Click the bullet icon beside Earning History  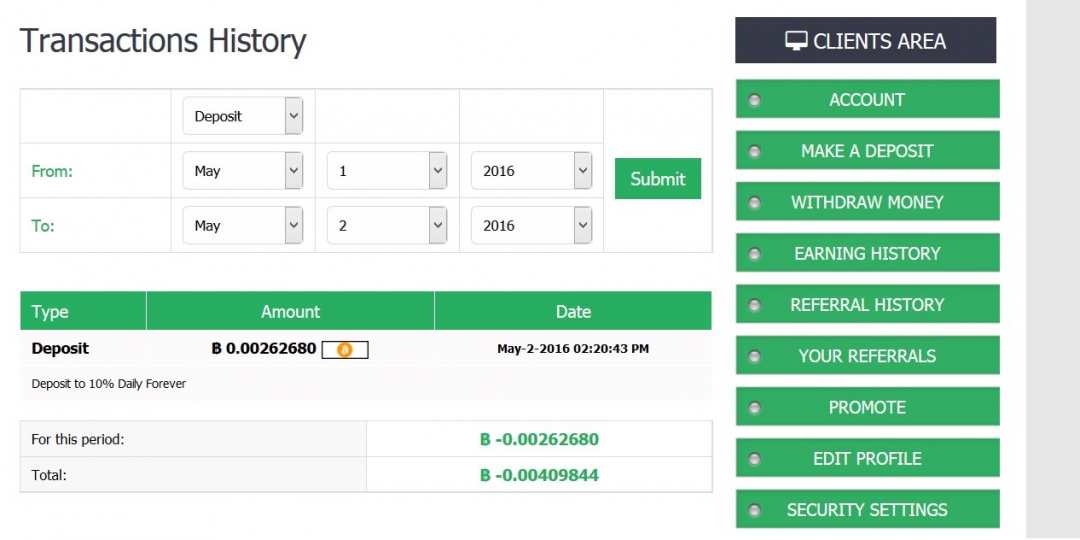tap(754, 254)
